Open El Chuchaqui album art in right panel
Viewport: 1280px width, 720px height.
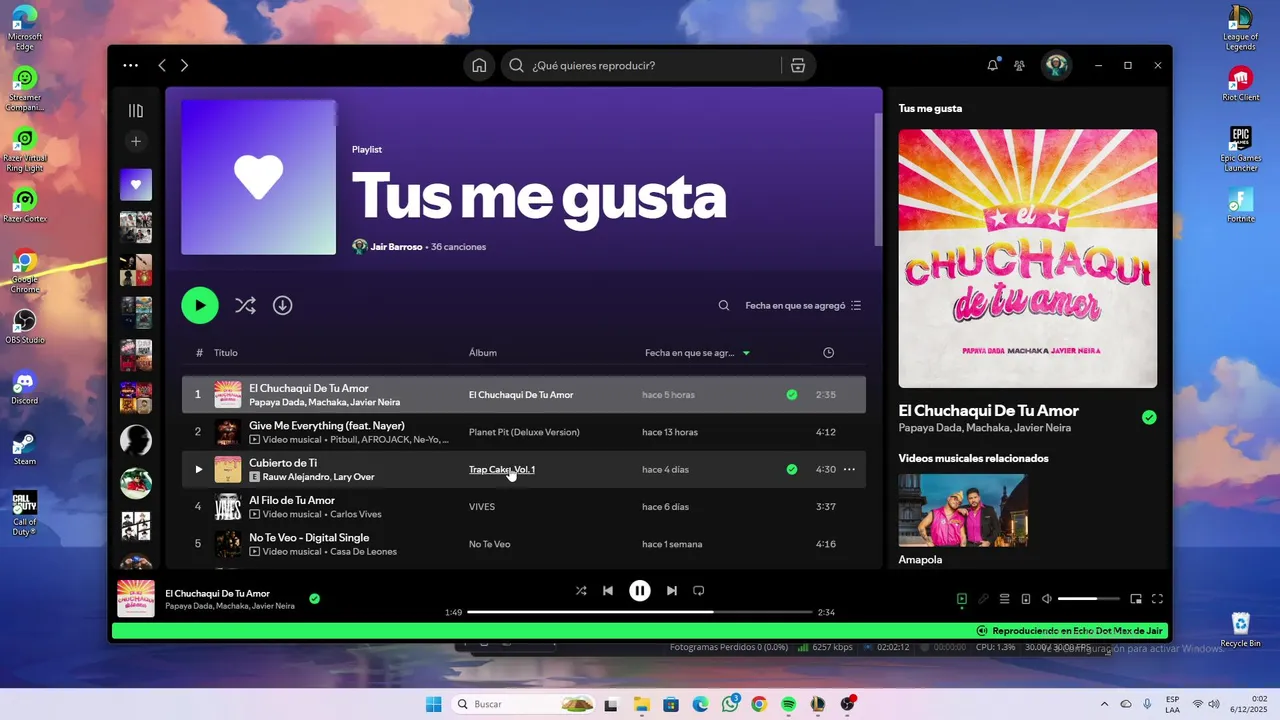[x=1028, y=258]
